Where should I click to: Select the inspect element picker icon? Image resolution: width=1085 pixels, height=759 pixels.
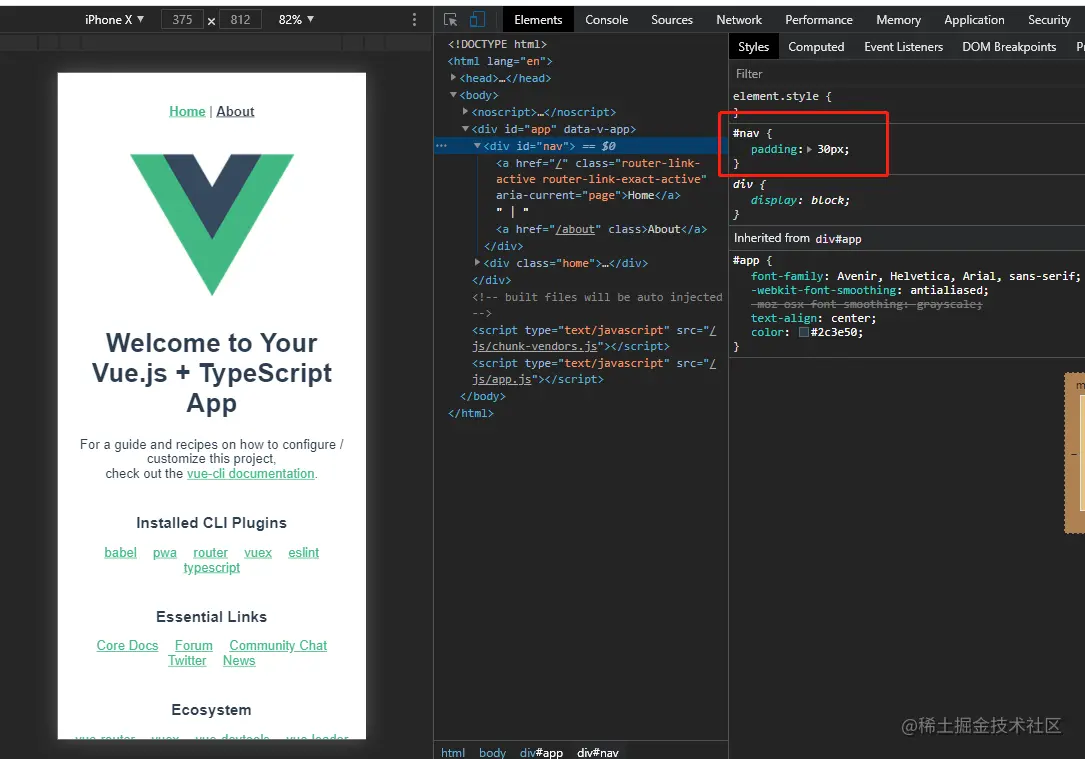tap(450, 20)
